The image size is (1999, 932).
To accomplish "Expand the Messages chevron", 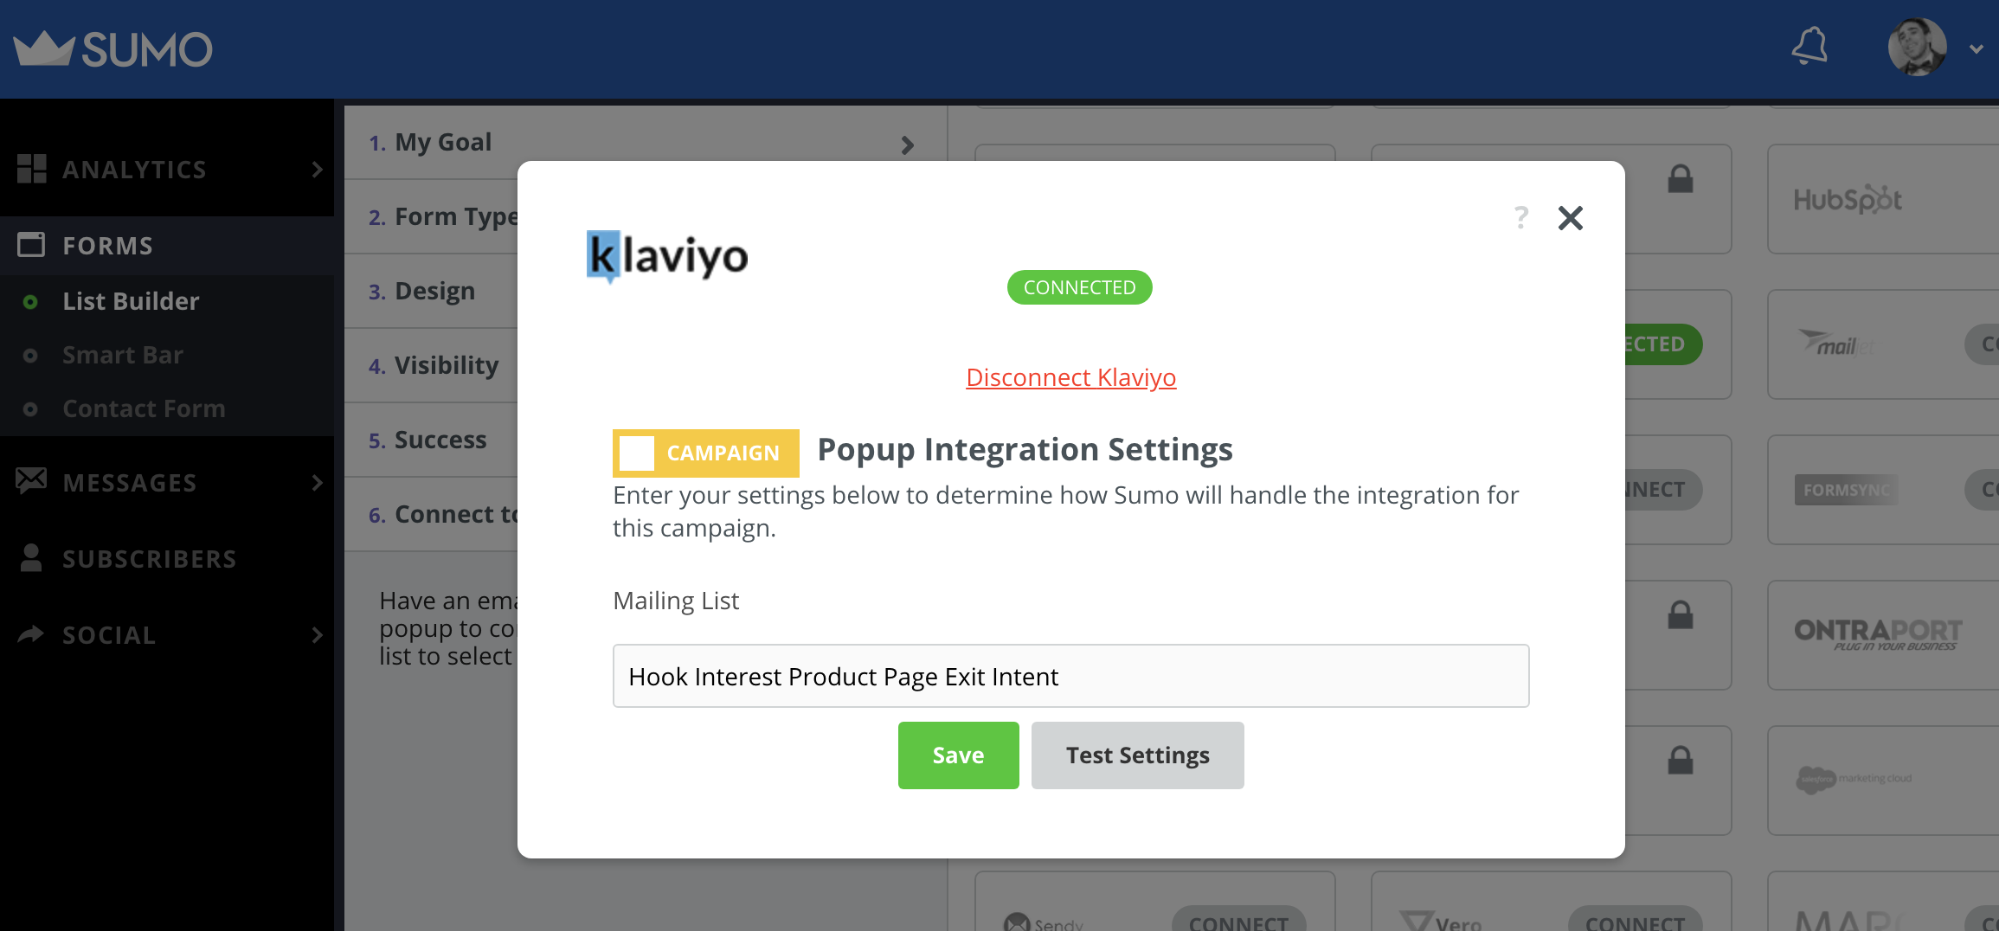I will coord(317,483).
